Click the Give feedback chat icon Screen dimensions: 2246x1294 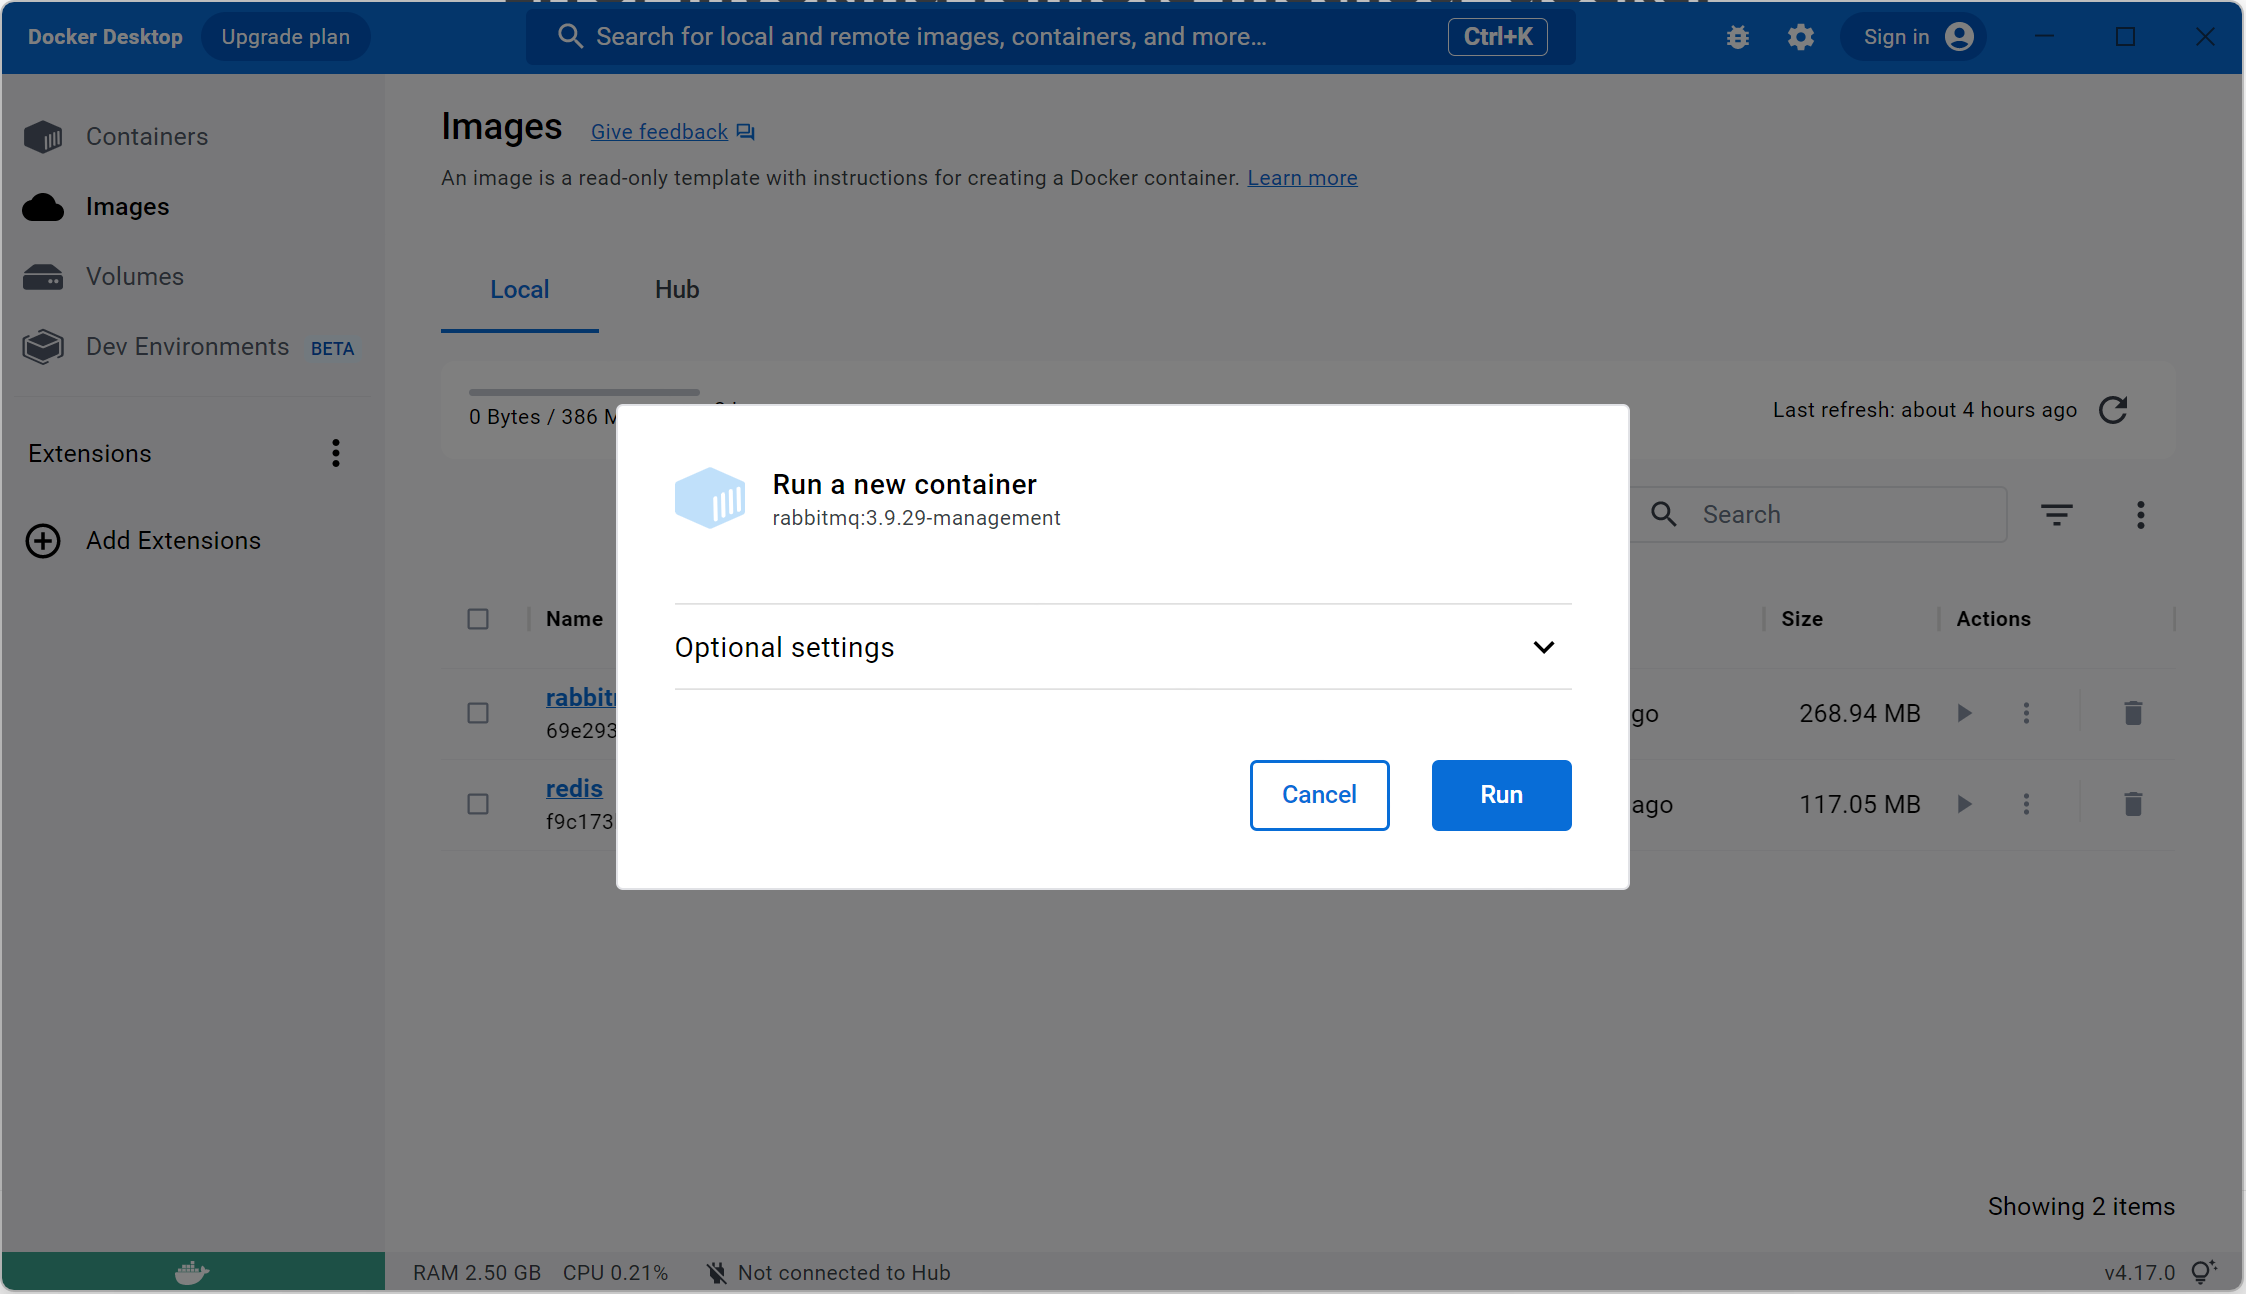click(746, 132)
